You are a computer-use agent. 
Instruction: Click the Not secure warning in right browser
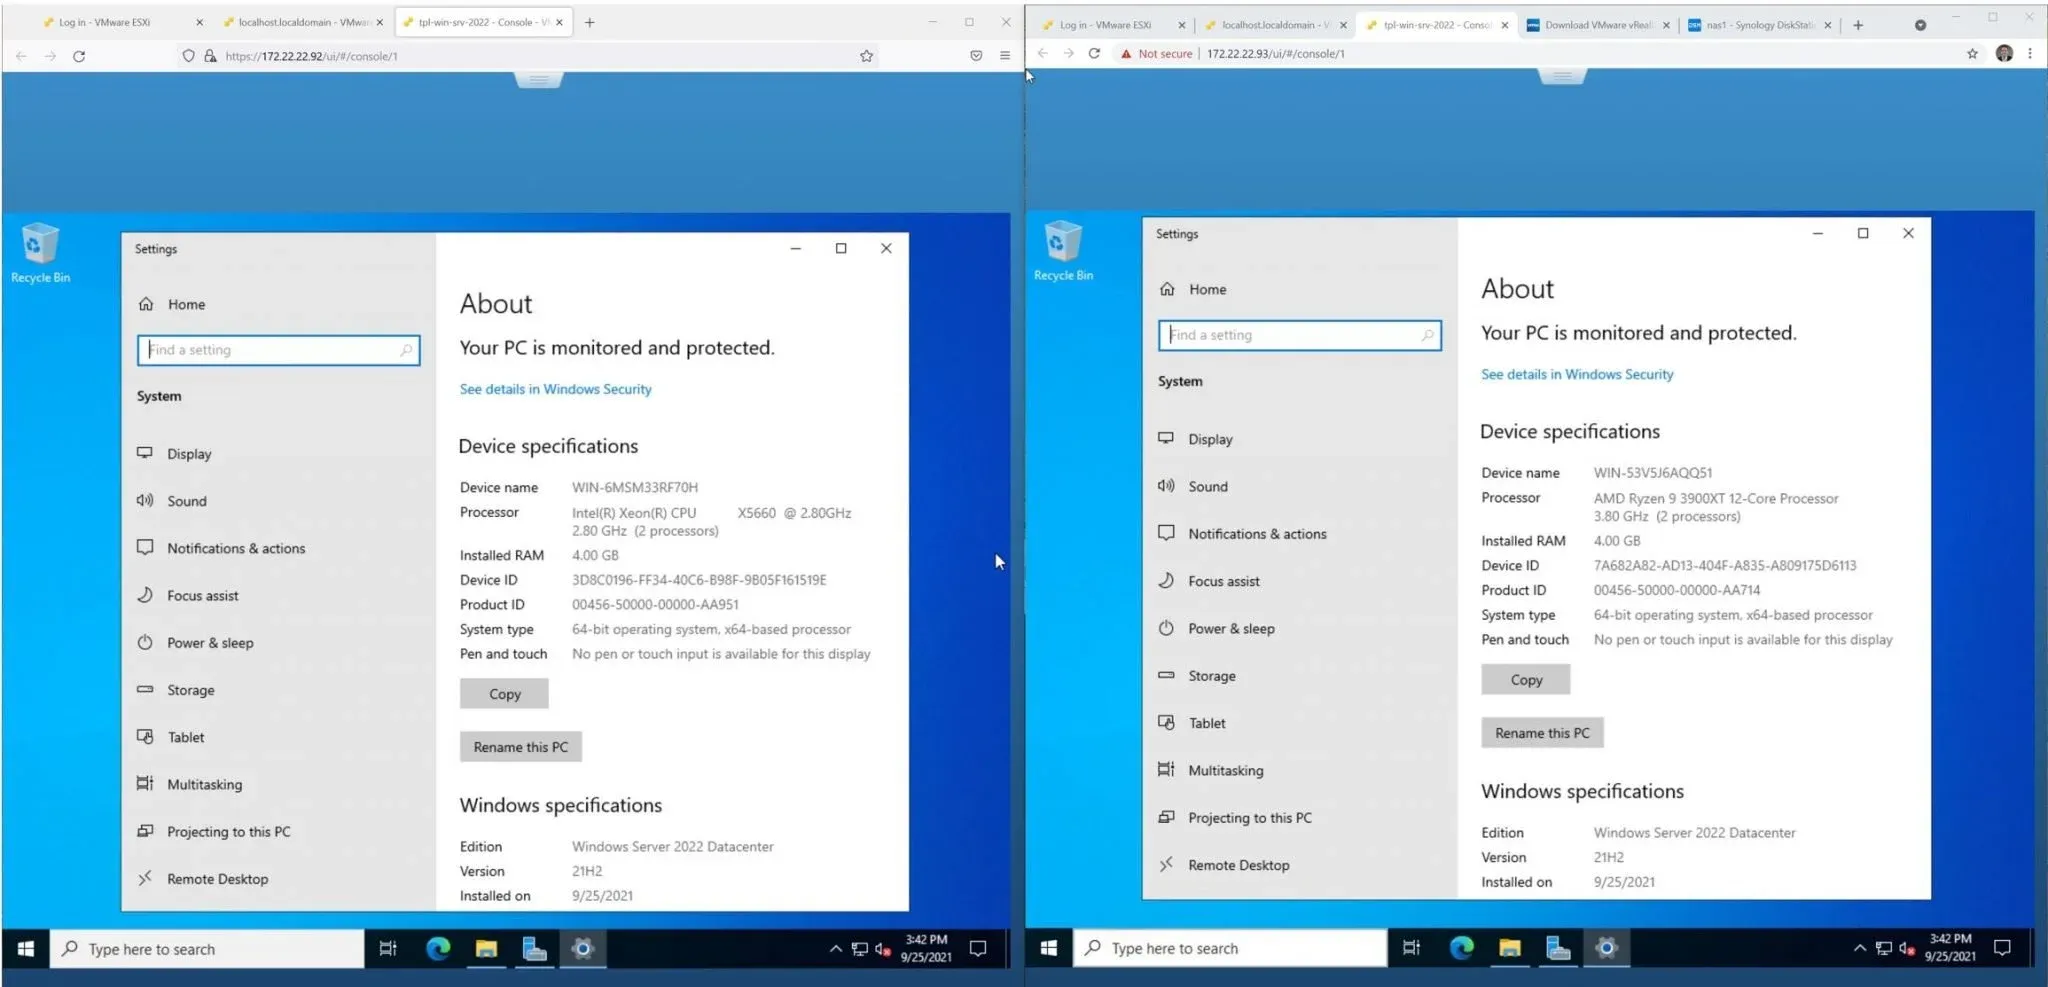(x=1156, y=54)
